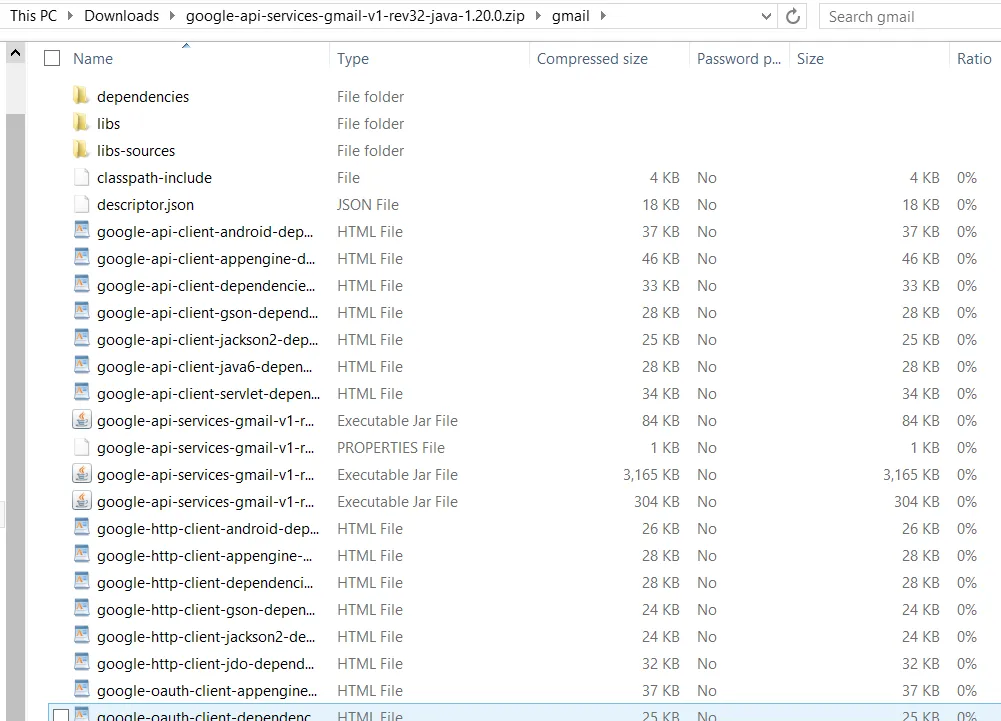The height and width of the screenshot is (721, 1001).
Task: Go to This PC breadcrumb
Action: click(33, 16)
